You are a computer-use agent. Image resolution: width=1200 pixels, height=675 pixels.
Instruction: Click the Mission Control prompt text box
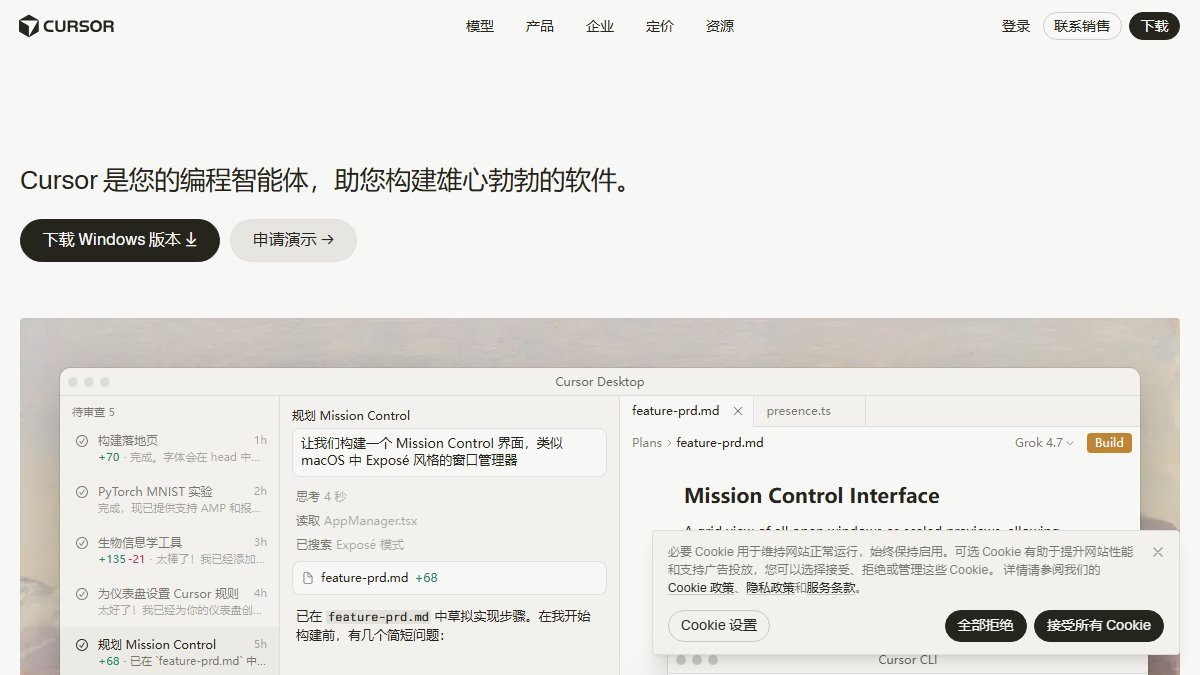[x=449, y=452]
